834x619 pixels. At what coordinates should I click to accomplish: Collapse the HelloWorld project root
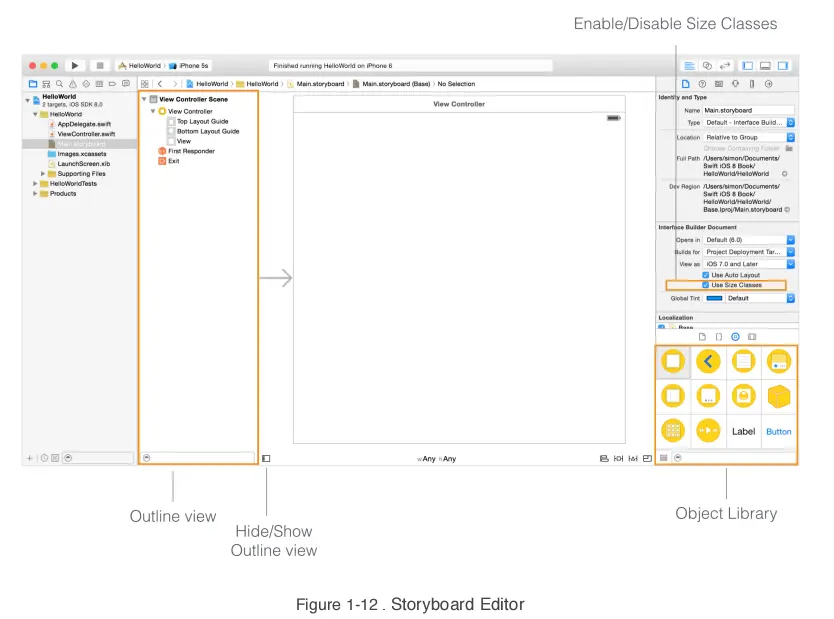[x=28, y=100]
